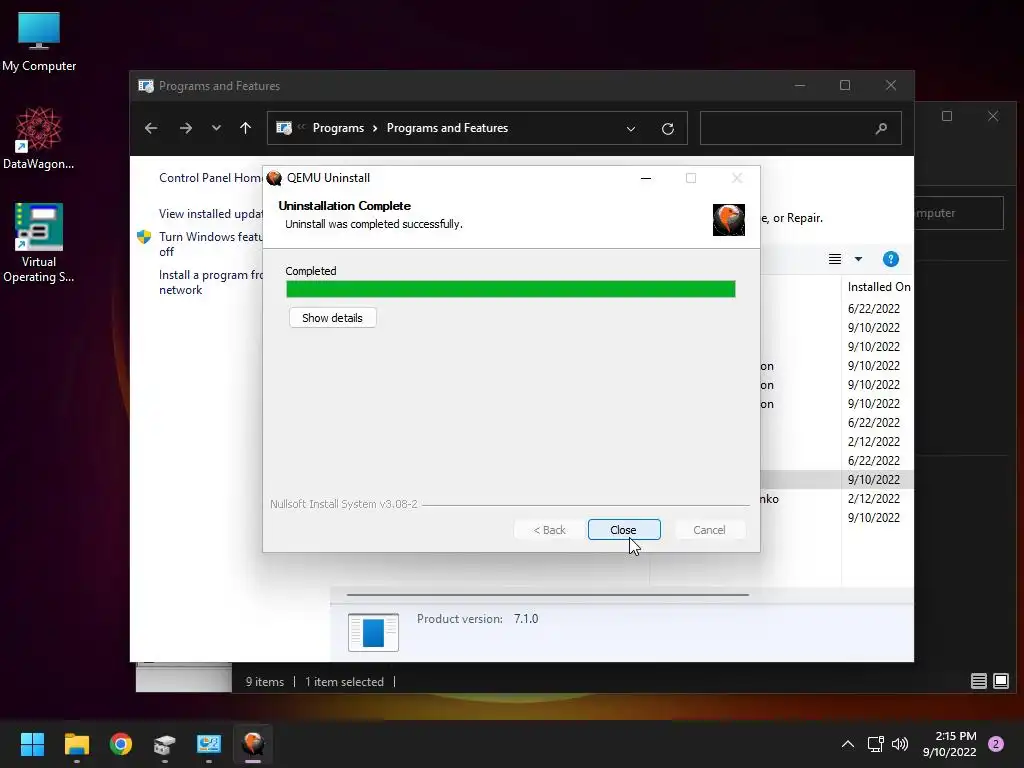Go back in Programs and Features window
Screen dimensions: 1024x768
pos(151,128)
